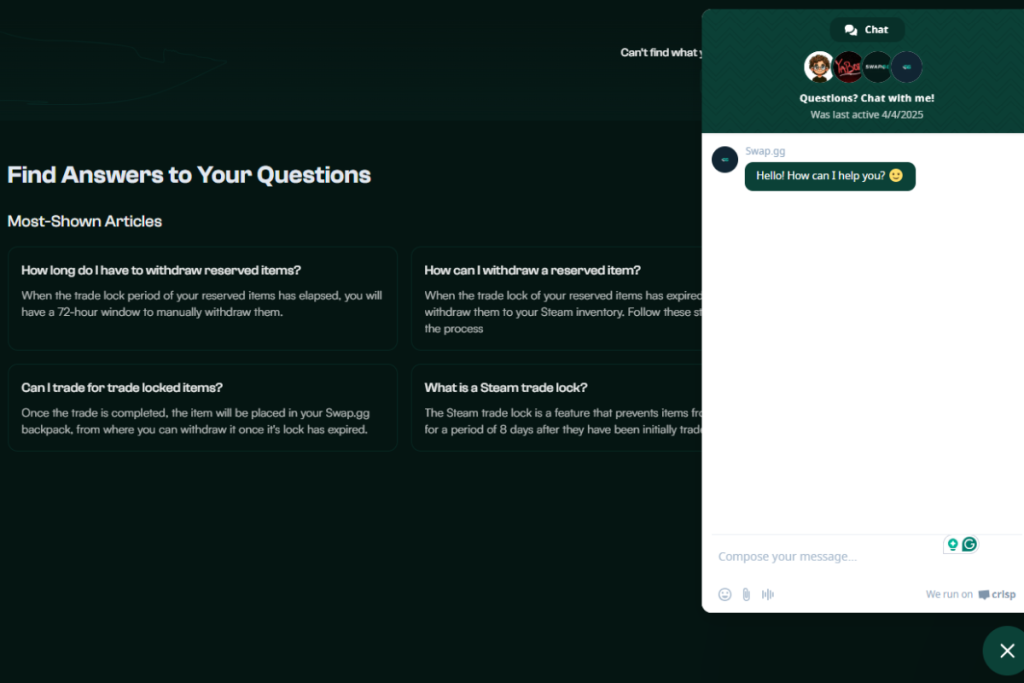Click 'Questions? Chat with me!' header text

[x=867, y=98]
